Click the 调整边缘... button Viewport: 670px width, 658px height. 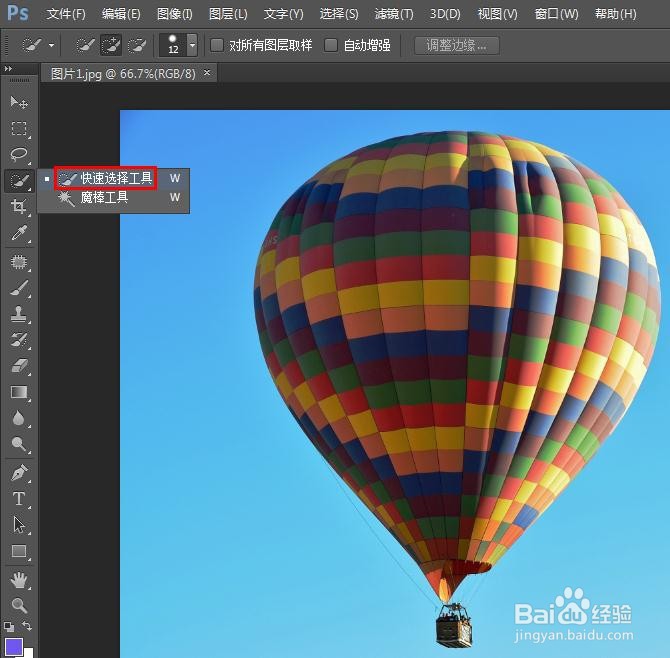tap(456, 45)
